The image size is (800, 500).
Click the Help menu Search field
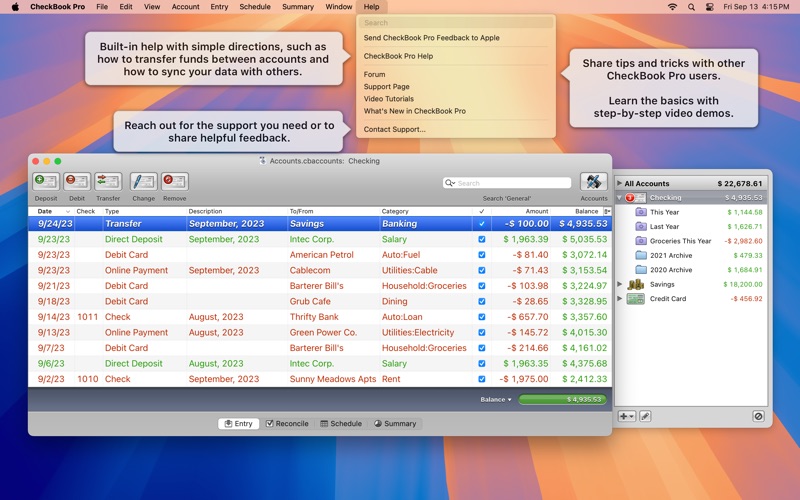pyautogui.click(x=456, y=23)
